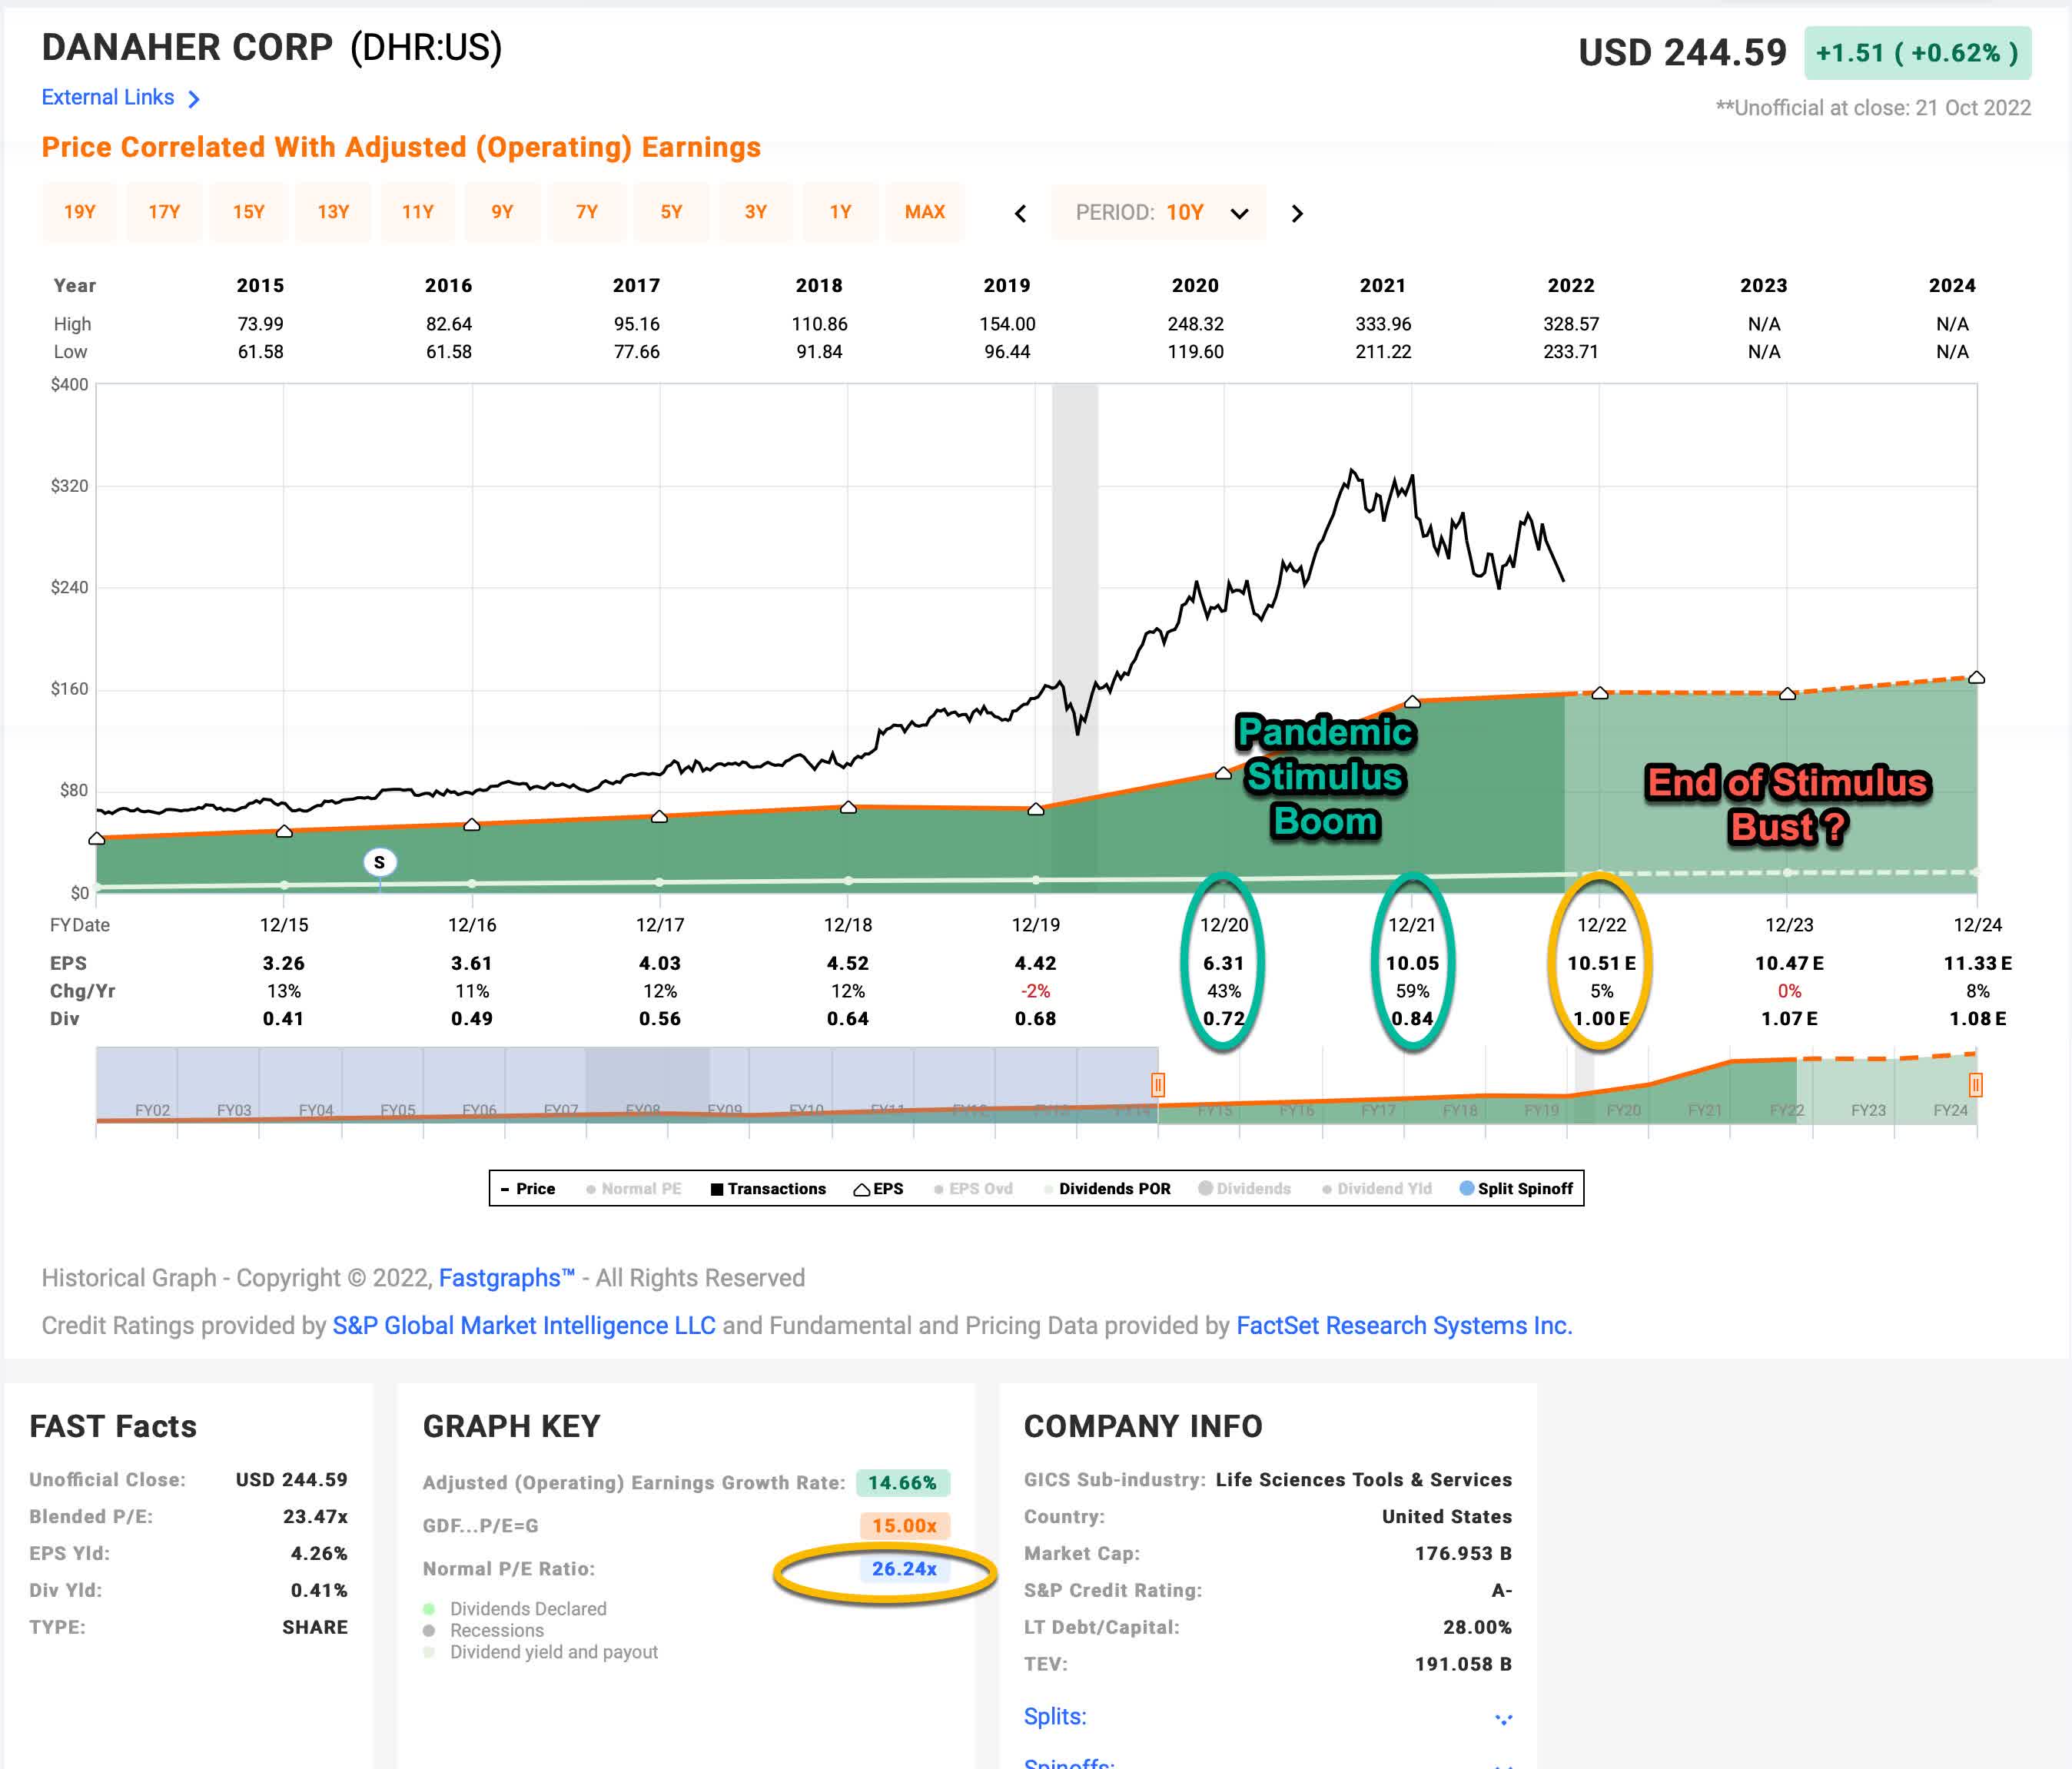This screenshot has width=2072, height=1769.
Task: Toggle Dividends in legend
Action: 1244,1188
